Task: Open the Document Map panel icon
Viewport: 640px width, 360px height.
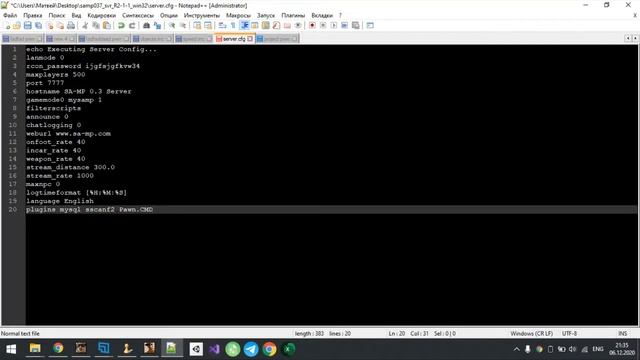Action: pyautogui.click(x=266, y=25)
